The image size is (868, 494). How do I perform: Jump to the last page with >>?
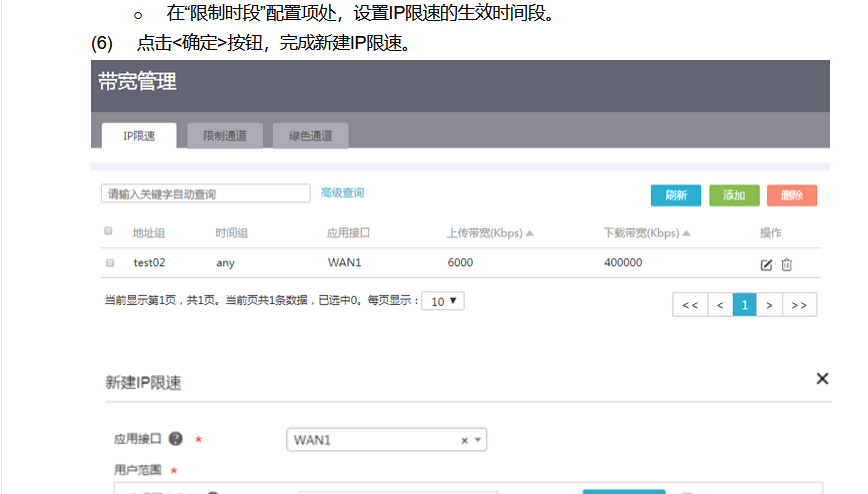pos(799,305)
